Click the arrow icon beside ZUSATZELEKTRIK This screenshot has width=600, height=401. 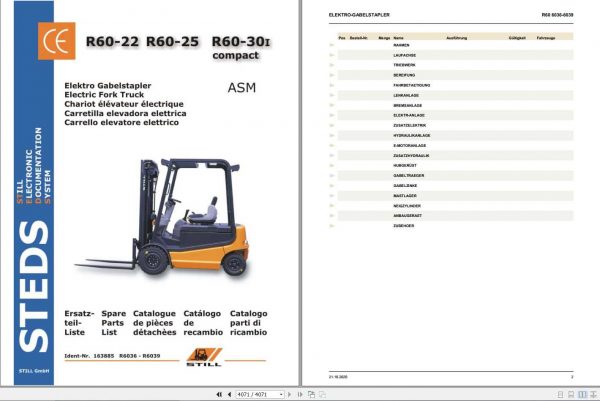(332, 126)
